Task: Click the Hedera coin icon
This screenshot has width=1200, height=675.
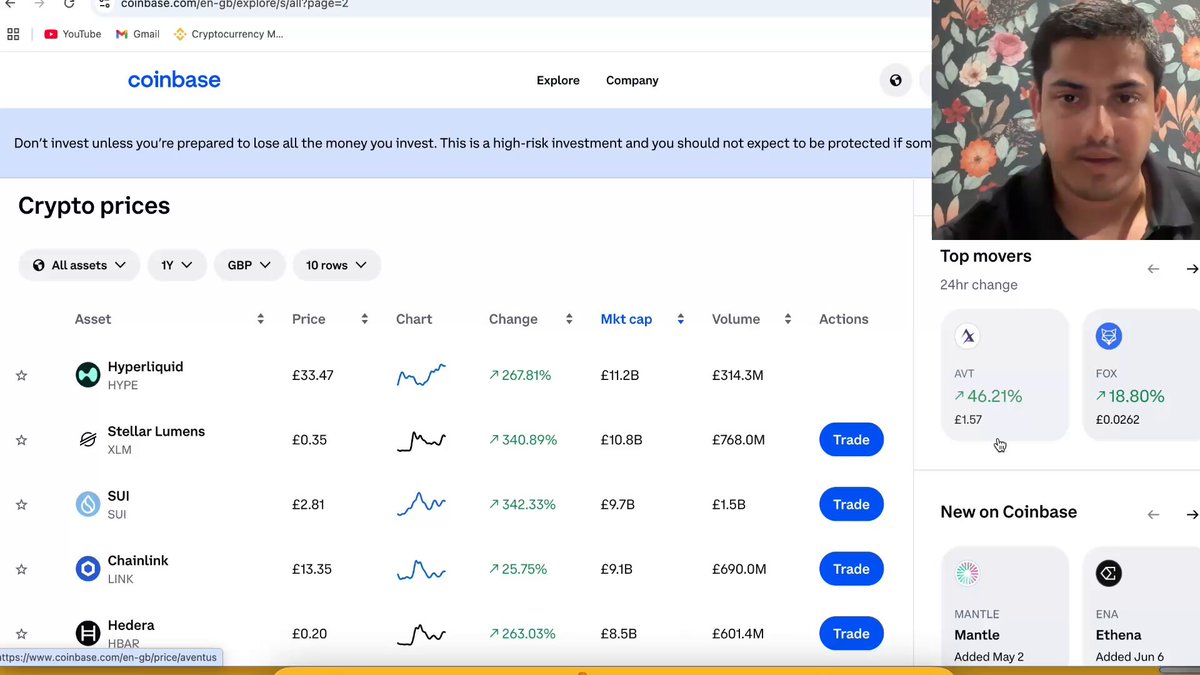Action: [88, 633]
